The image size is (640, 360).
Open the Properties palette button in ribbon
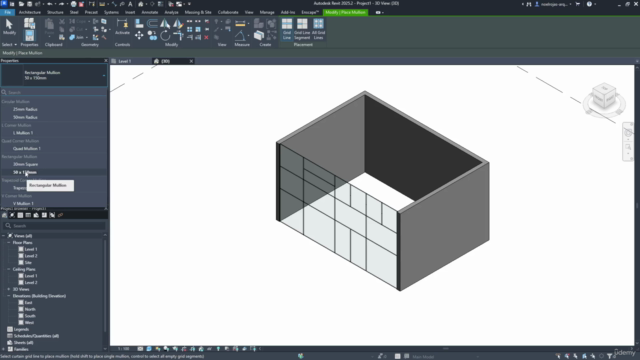click(x=29, y=35)
